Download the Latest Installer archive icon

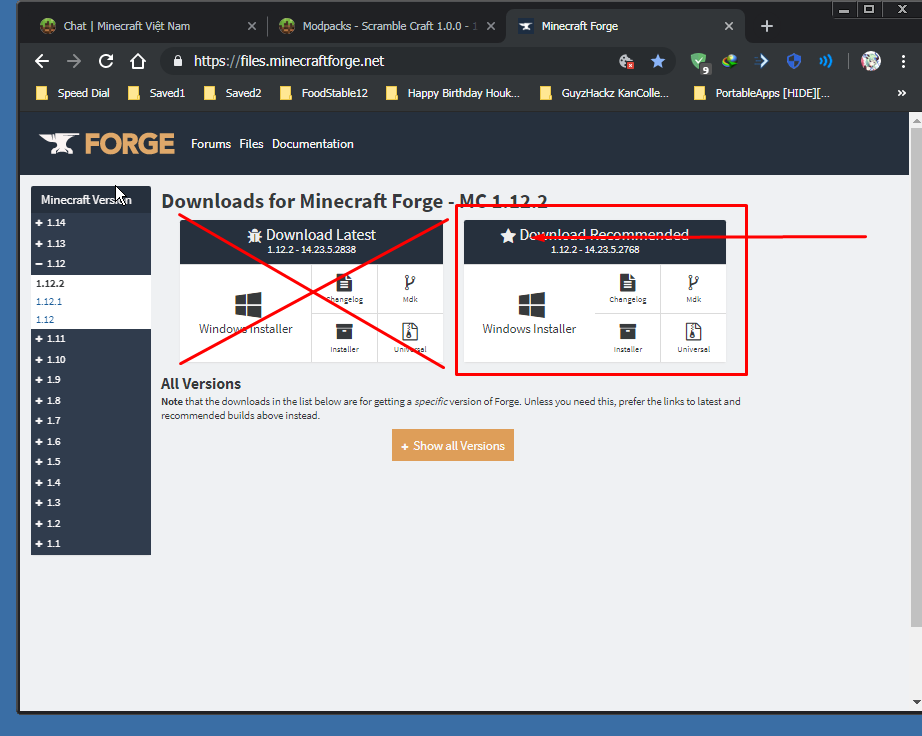coord(344,332)
